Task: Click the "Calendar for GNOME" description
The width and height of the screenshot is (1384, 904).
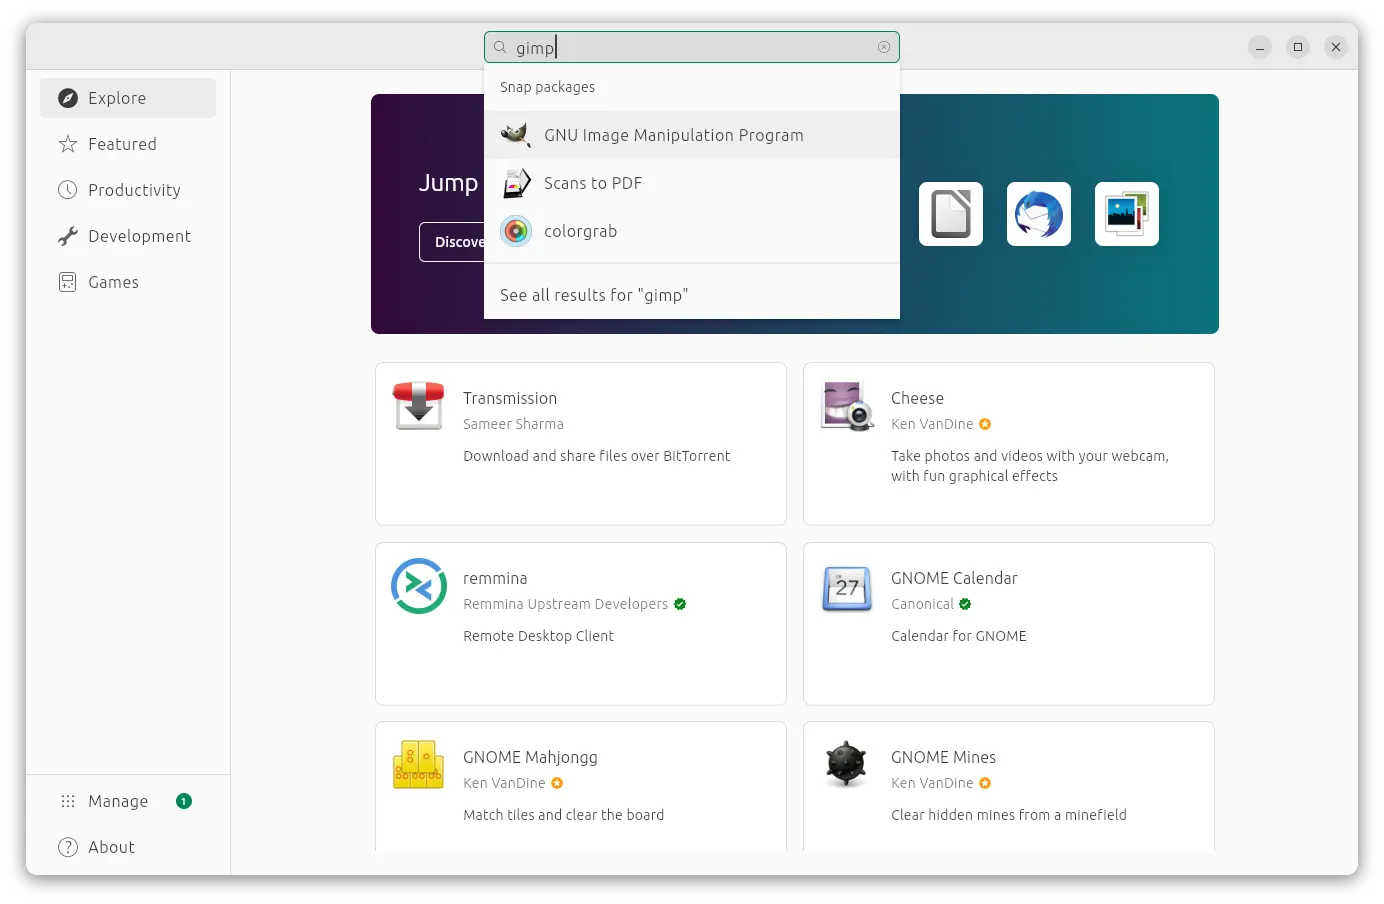Action: [958, 636]
